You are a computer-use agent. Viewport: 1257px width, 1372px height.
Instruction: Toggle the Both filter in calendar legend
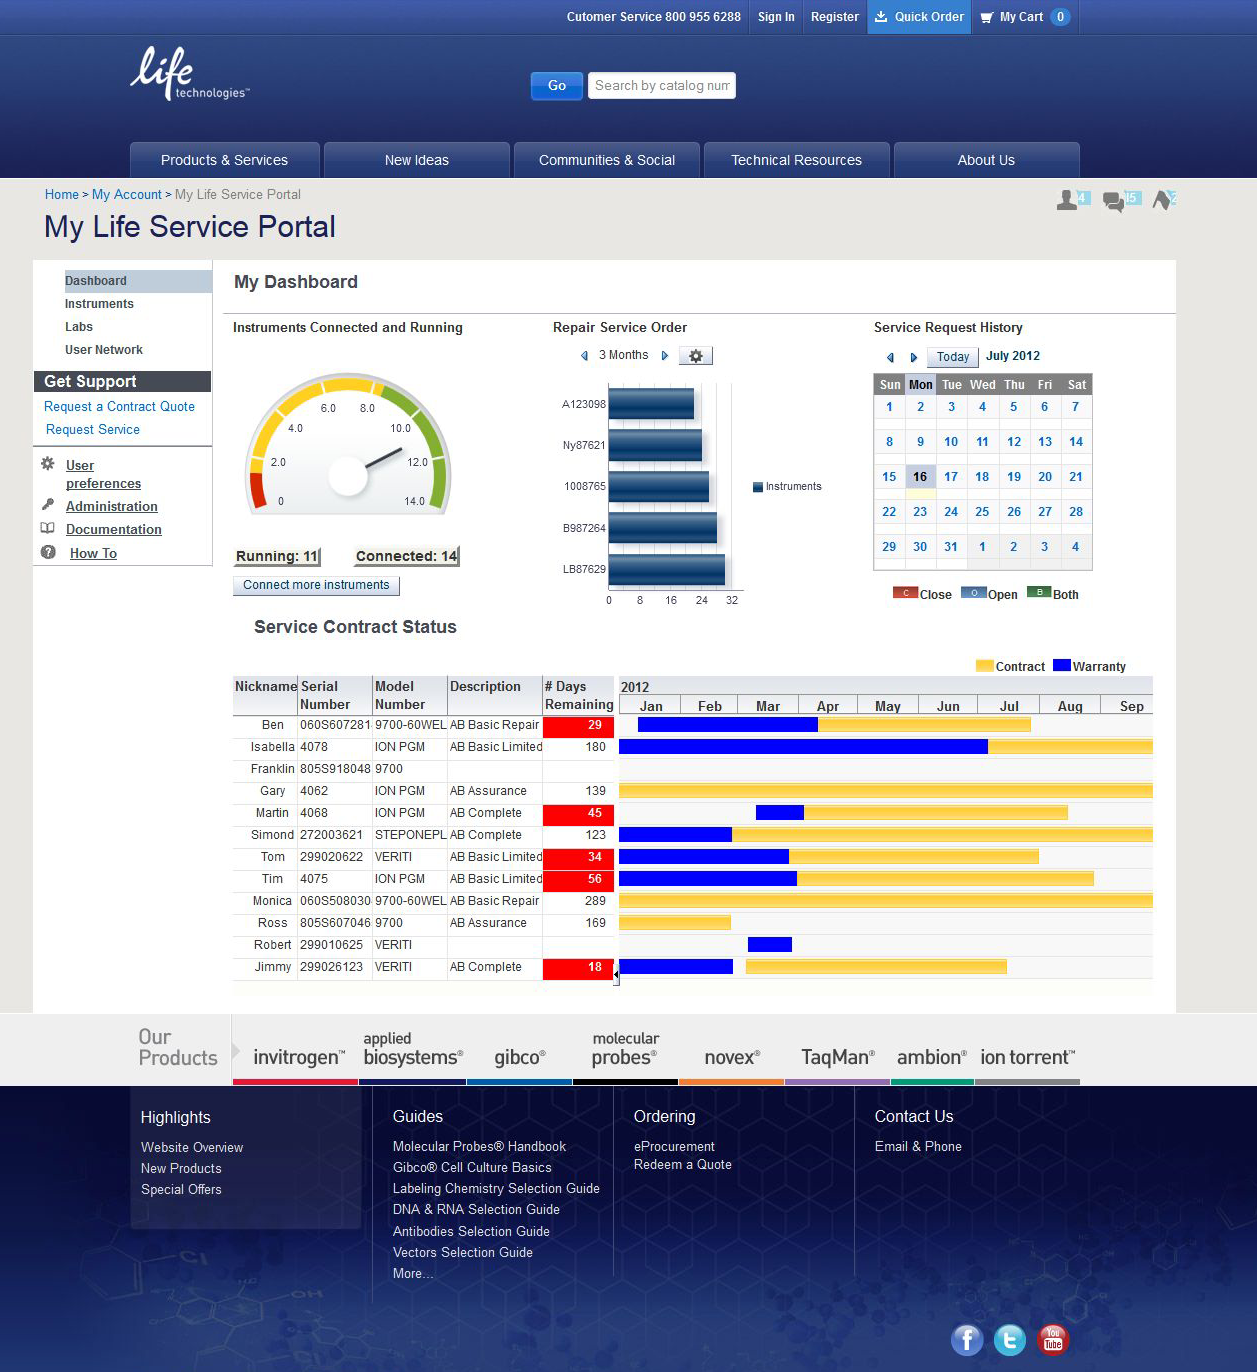[x=1039, y=593]
